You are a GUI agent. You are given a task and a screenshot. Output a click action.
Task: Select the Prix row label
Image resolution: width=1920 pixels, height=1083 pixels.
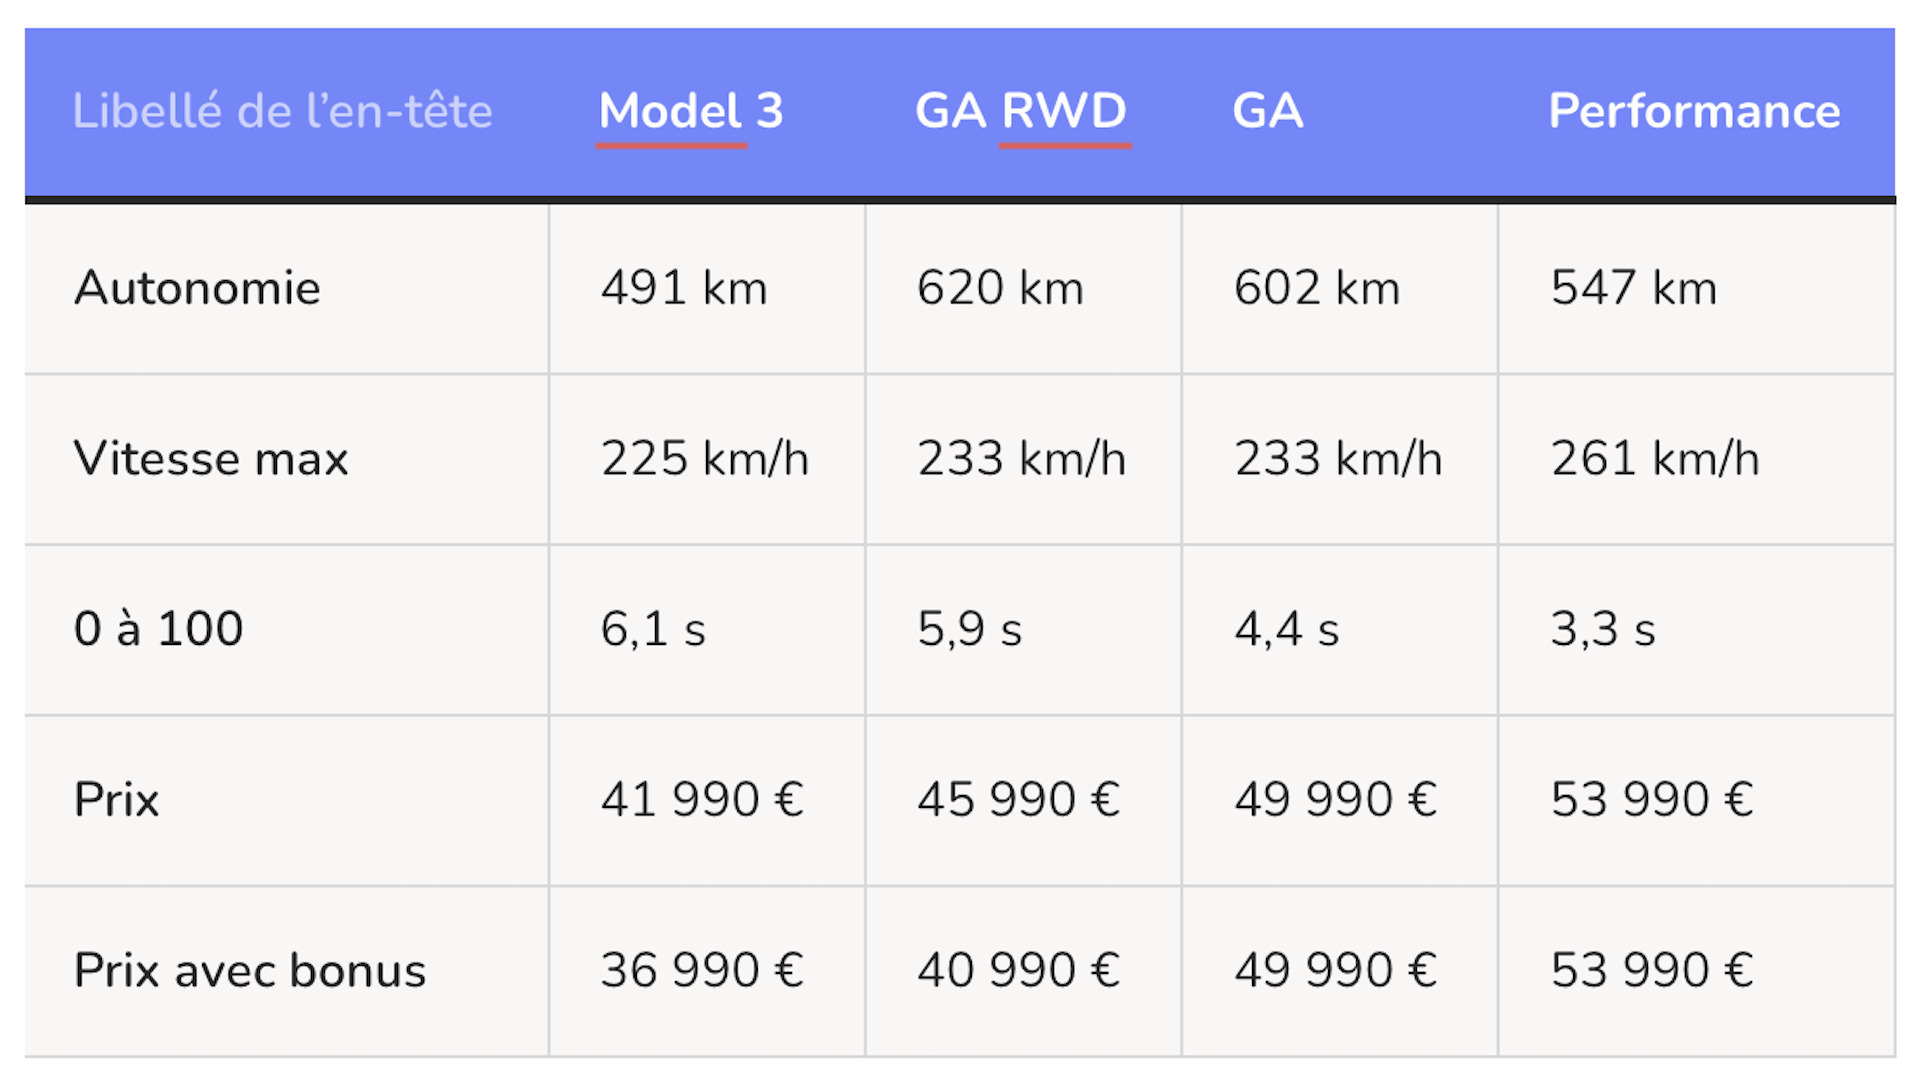tap(116, 800)
